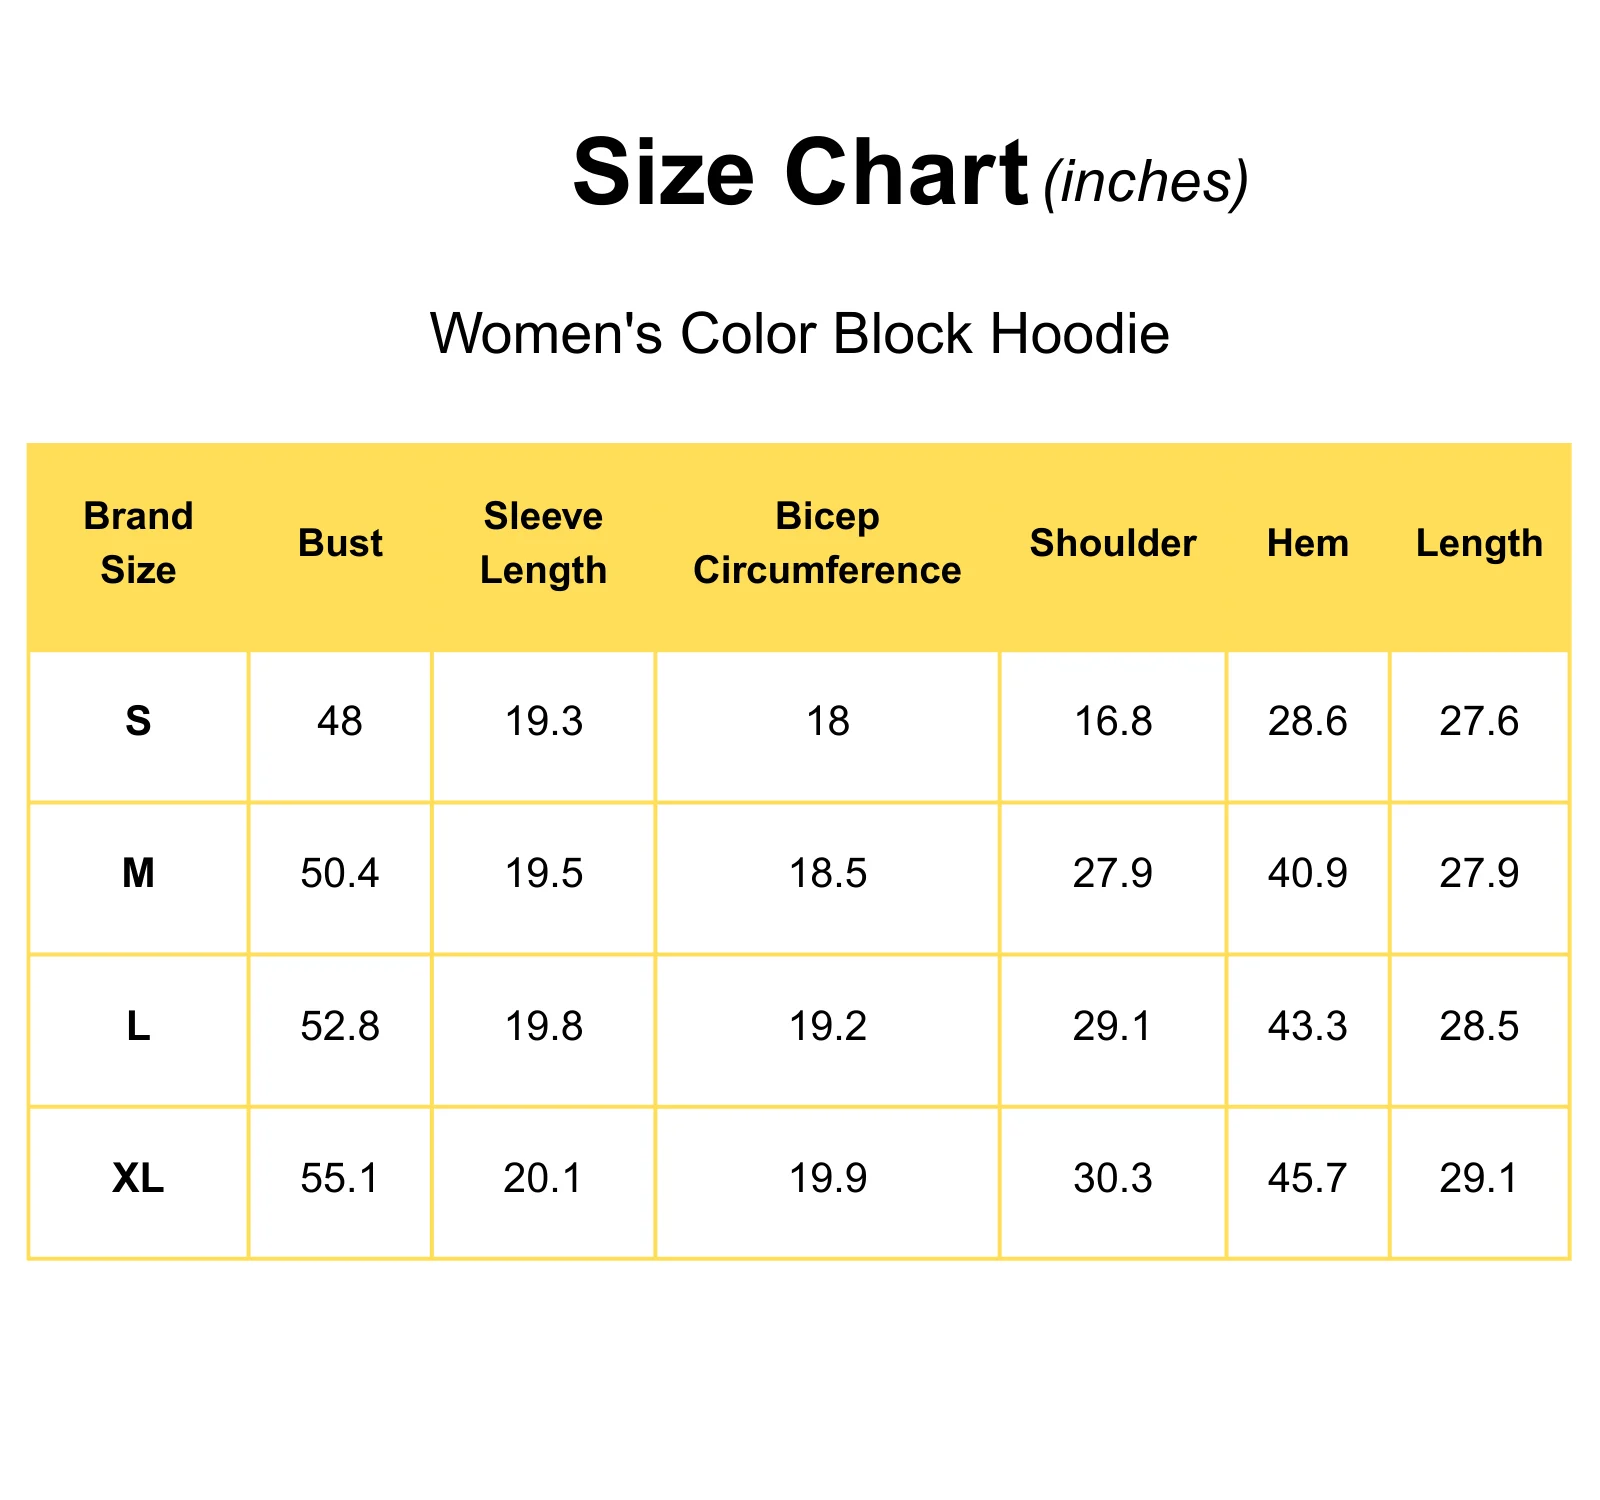Select the size L row label
The width and height of the screenshot is (1600, 1500).
pyautogui.click(x=138, y=1026)
